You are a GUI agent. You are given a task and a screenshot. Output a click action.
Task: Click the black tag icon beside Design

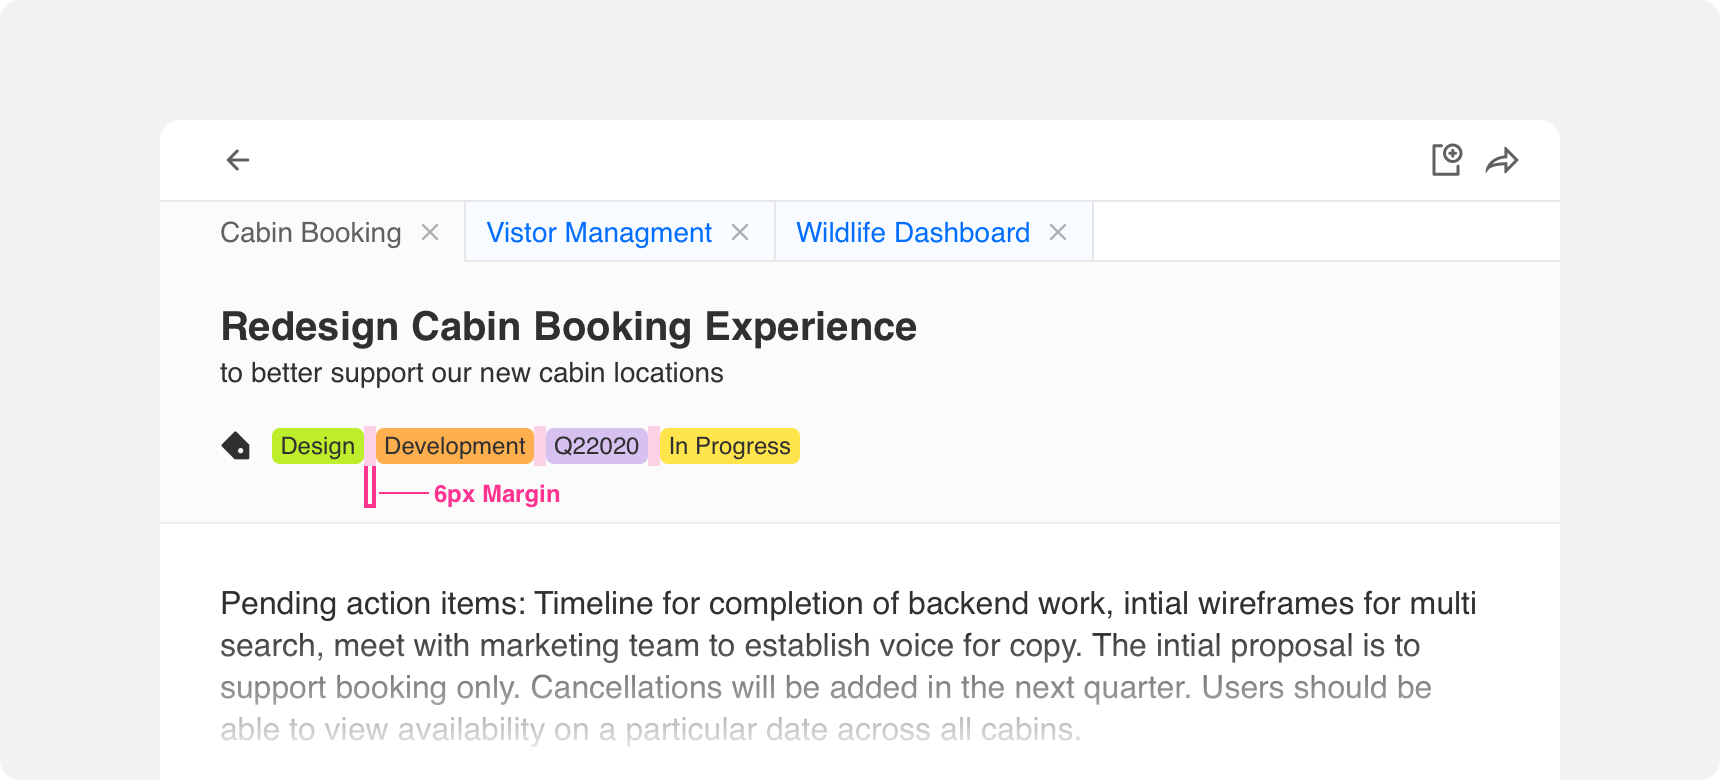point(236,446)
